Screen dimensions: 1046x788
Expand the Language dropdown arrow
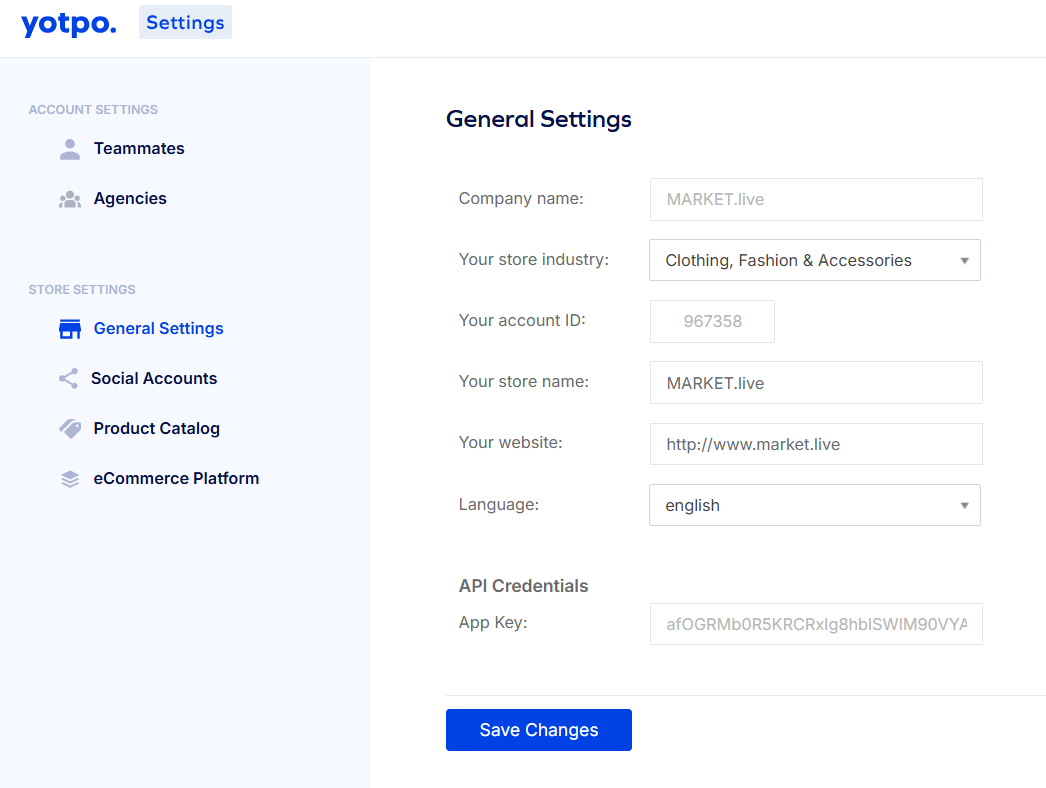[964, 506]
